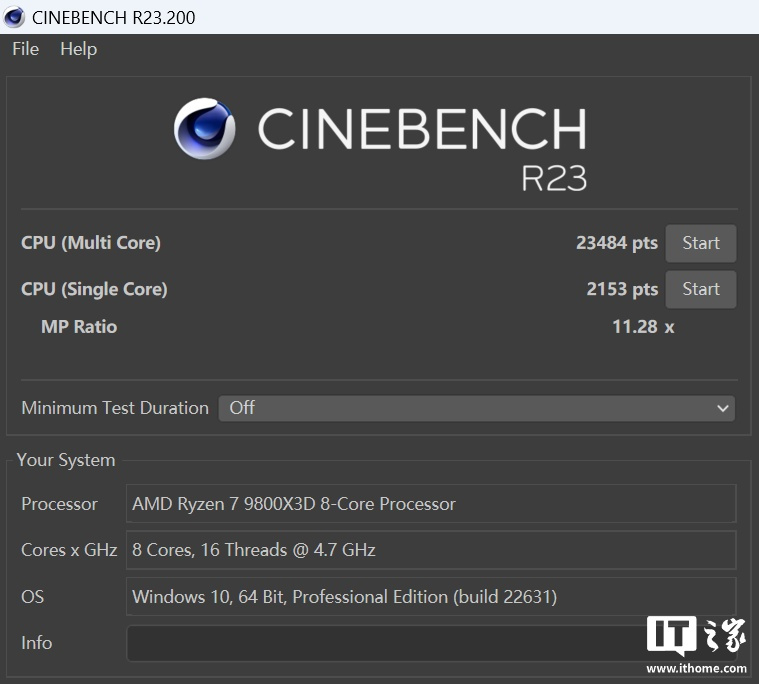
Task: Click the Processor name field
Action: point(430,504)
